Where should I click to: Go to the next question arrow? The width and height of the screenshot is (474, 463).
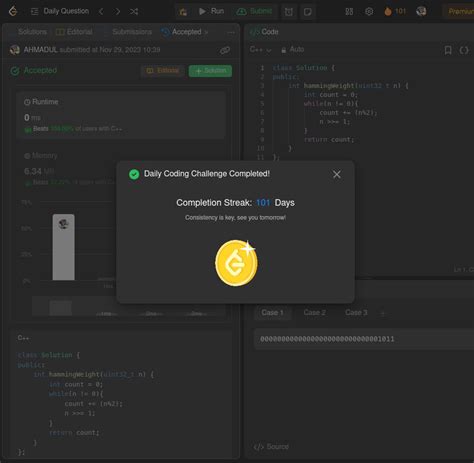(x=117, y=12)
